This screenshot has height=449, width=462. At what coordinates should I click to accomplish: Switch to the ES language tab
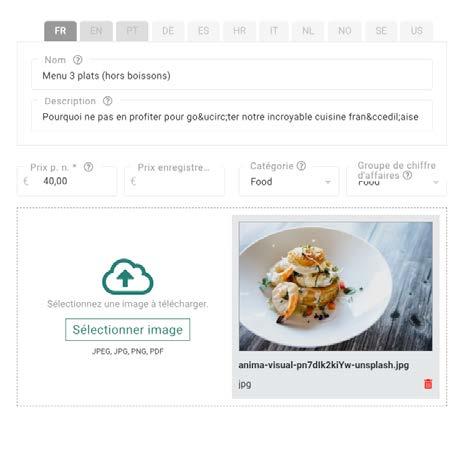tap(204, 31)
